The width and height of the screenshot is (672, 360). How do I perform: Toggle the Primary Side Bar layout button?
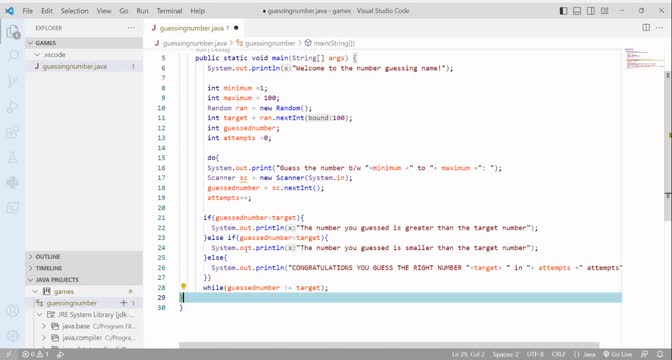coord(564,11)
